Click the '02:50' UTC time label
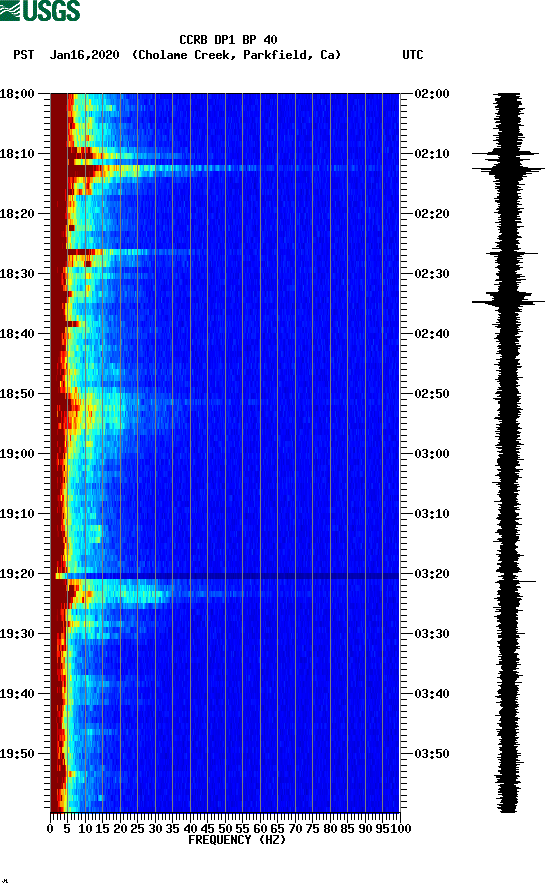Screen dimensions: 552x892 432,394
